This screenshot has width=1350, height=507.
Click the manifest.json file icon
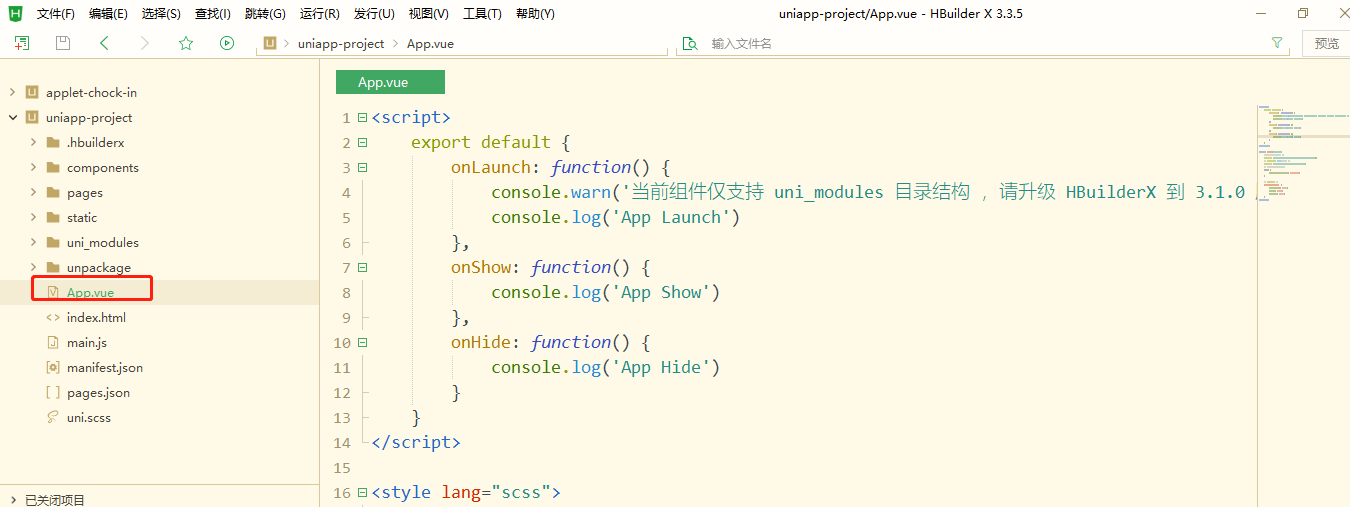click(53, 368)
